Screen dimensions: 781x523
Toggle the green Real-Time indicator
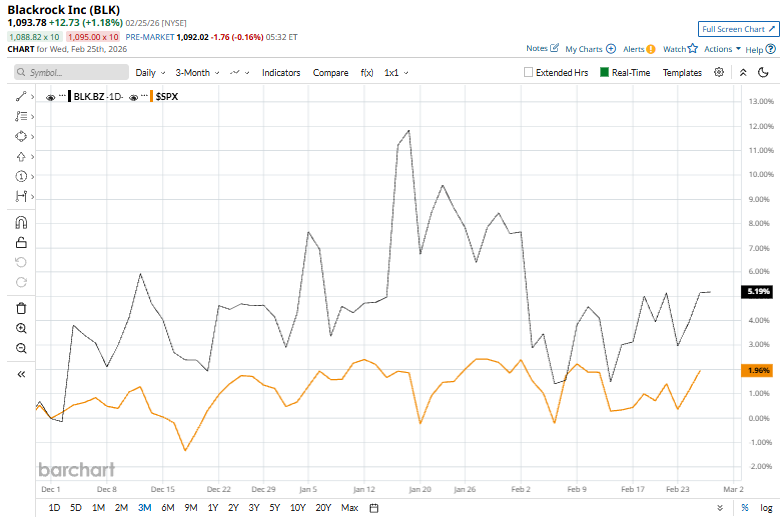coord(605,72)
